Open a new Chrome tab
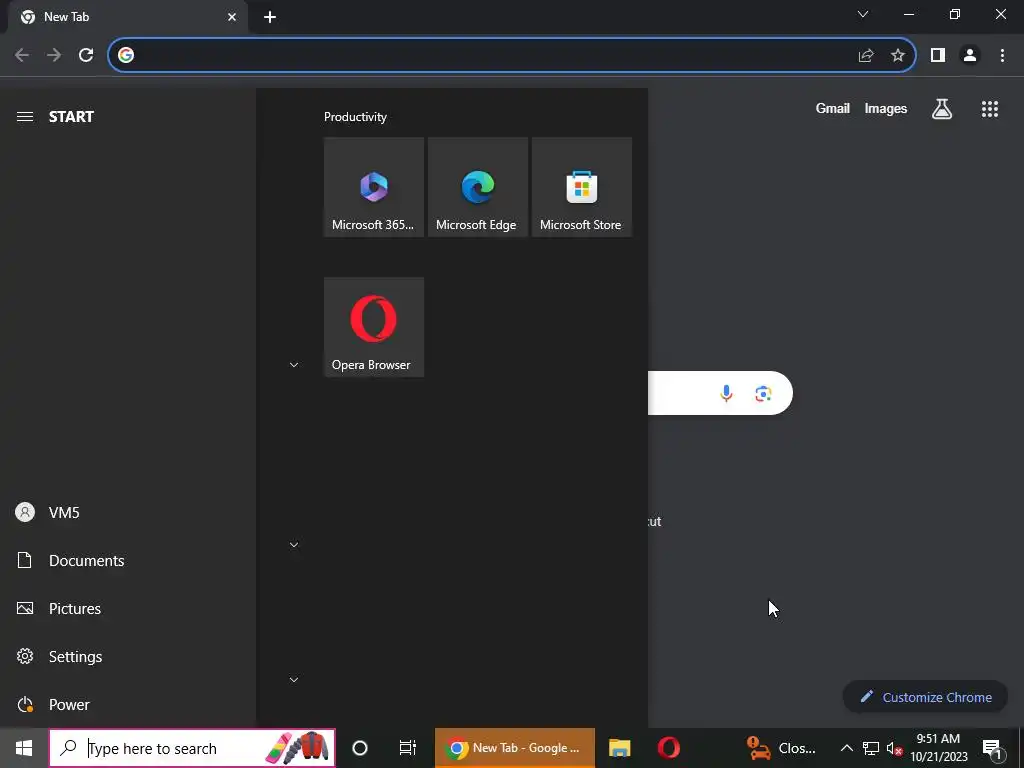1024x768 pixels. [x=270, y=17]
